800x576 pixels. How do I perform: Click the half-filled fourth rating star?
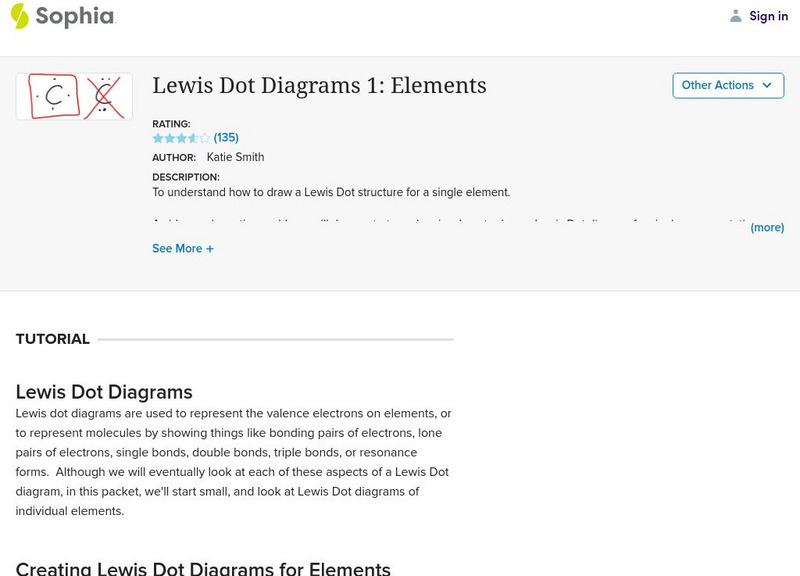[x=193, y=137]
